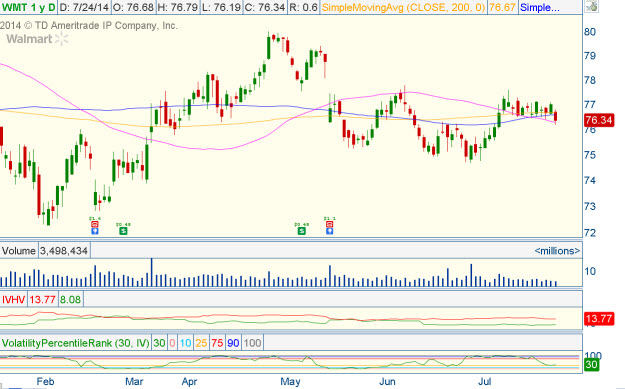The width and height of the screenshot is (625, 389).
Task: Click the 80 price axis label
Action: 590,31
